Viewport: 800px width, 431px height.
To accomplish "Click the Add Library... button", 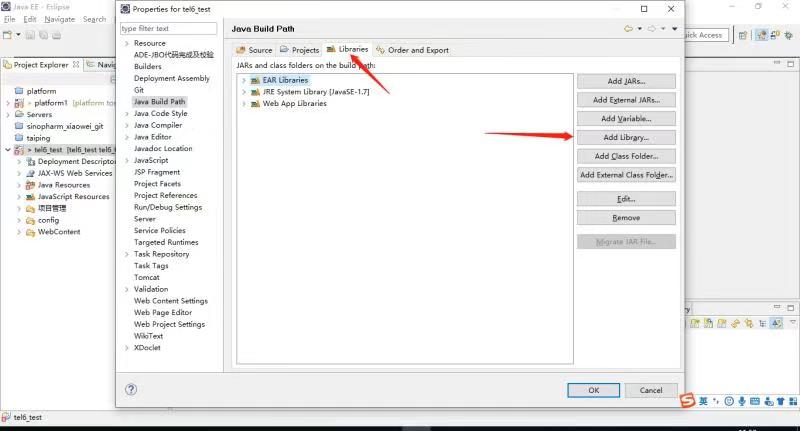I will tap(626, 137).
